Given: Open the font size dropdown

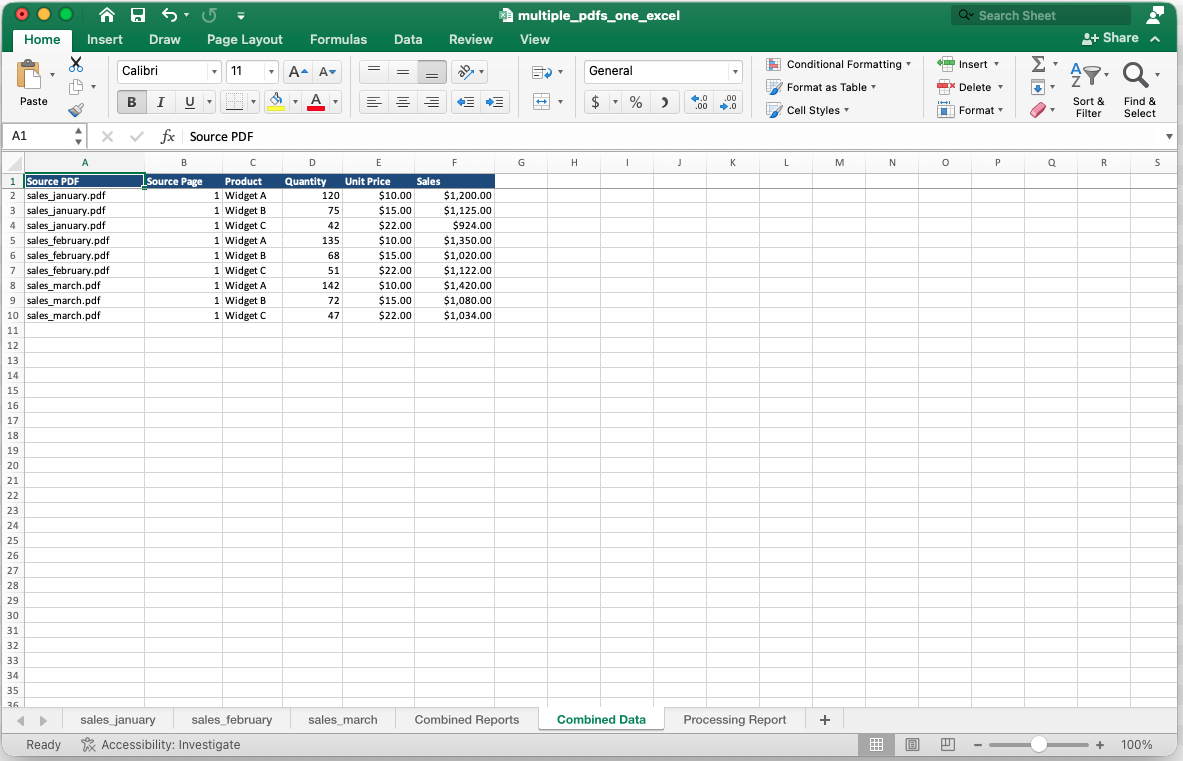Looking at the screenshot, I should (271, 72).
